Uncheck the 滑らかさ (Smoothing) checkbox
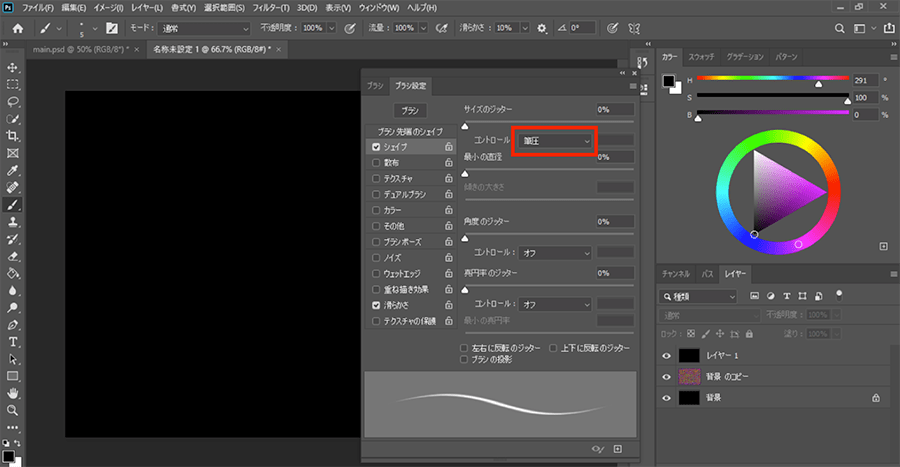Image resolution: width=900 pixels, height=467 pixels. pos(376,305)
